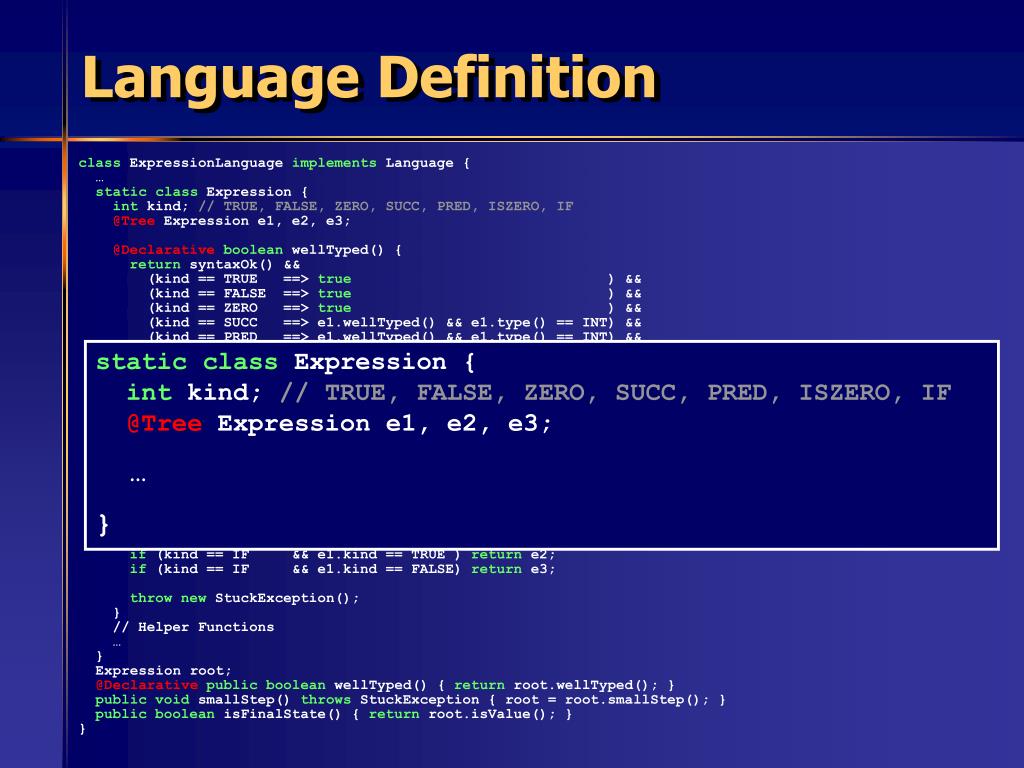This screenshot has width=1024, height=768.
Task: Click "kind;" in the enlarged callout
Action: tap(225, 392)
